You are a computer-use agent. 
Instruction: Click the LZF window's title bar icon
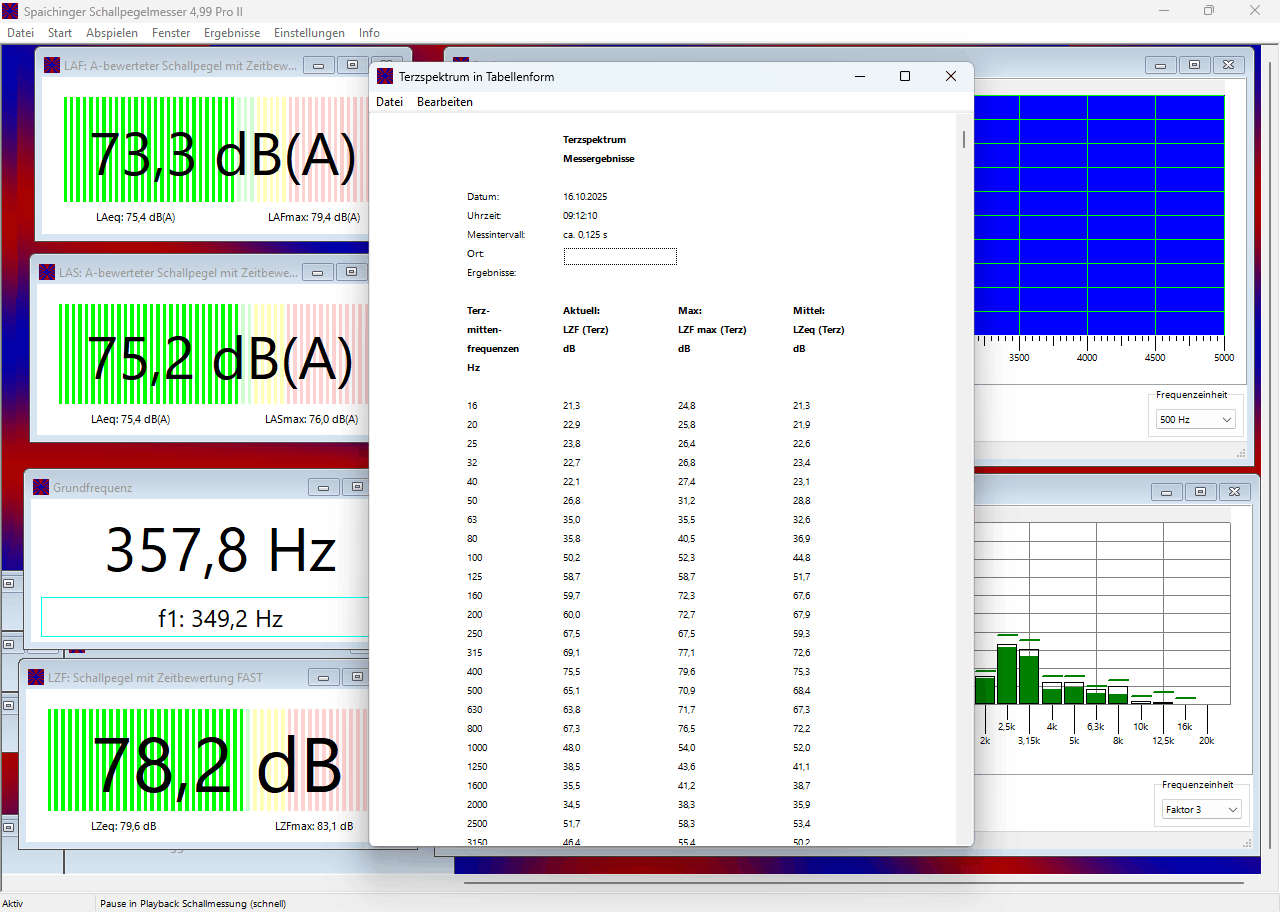(x=35, y=677)
